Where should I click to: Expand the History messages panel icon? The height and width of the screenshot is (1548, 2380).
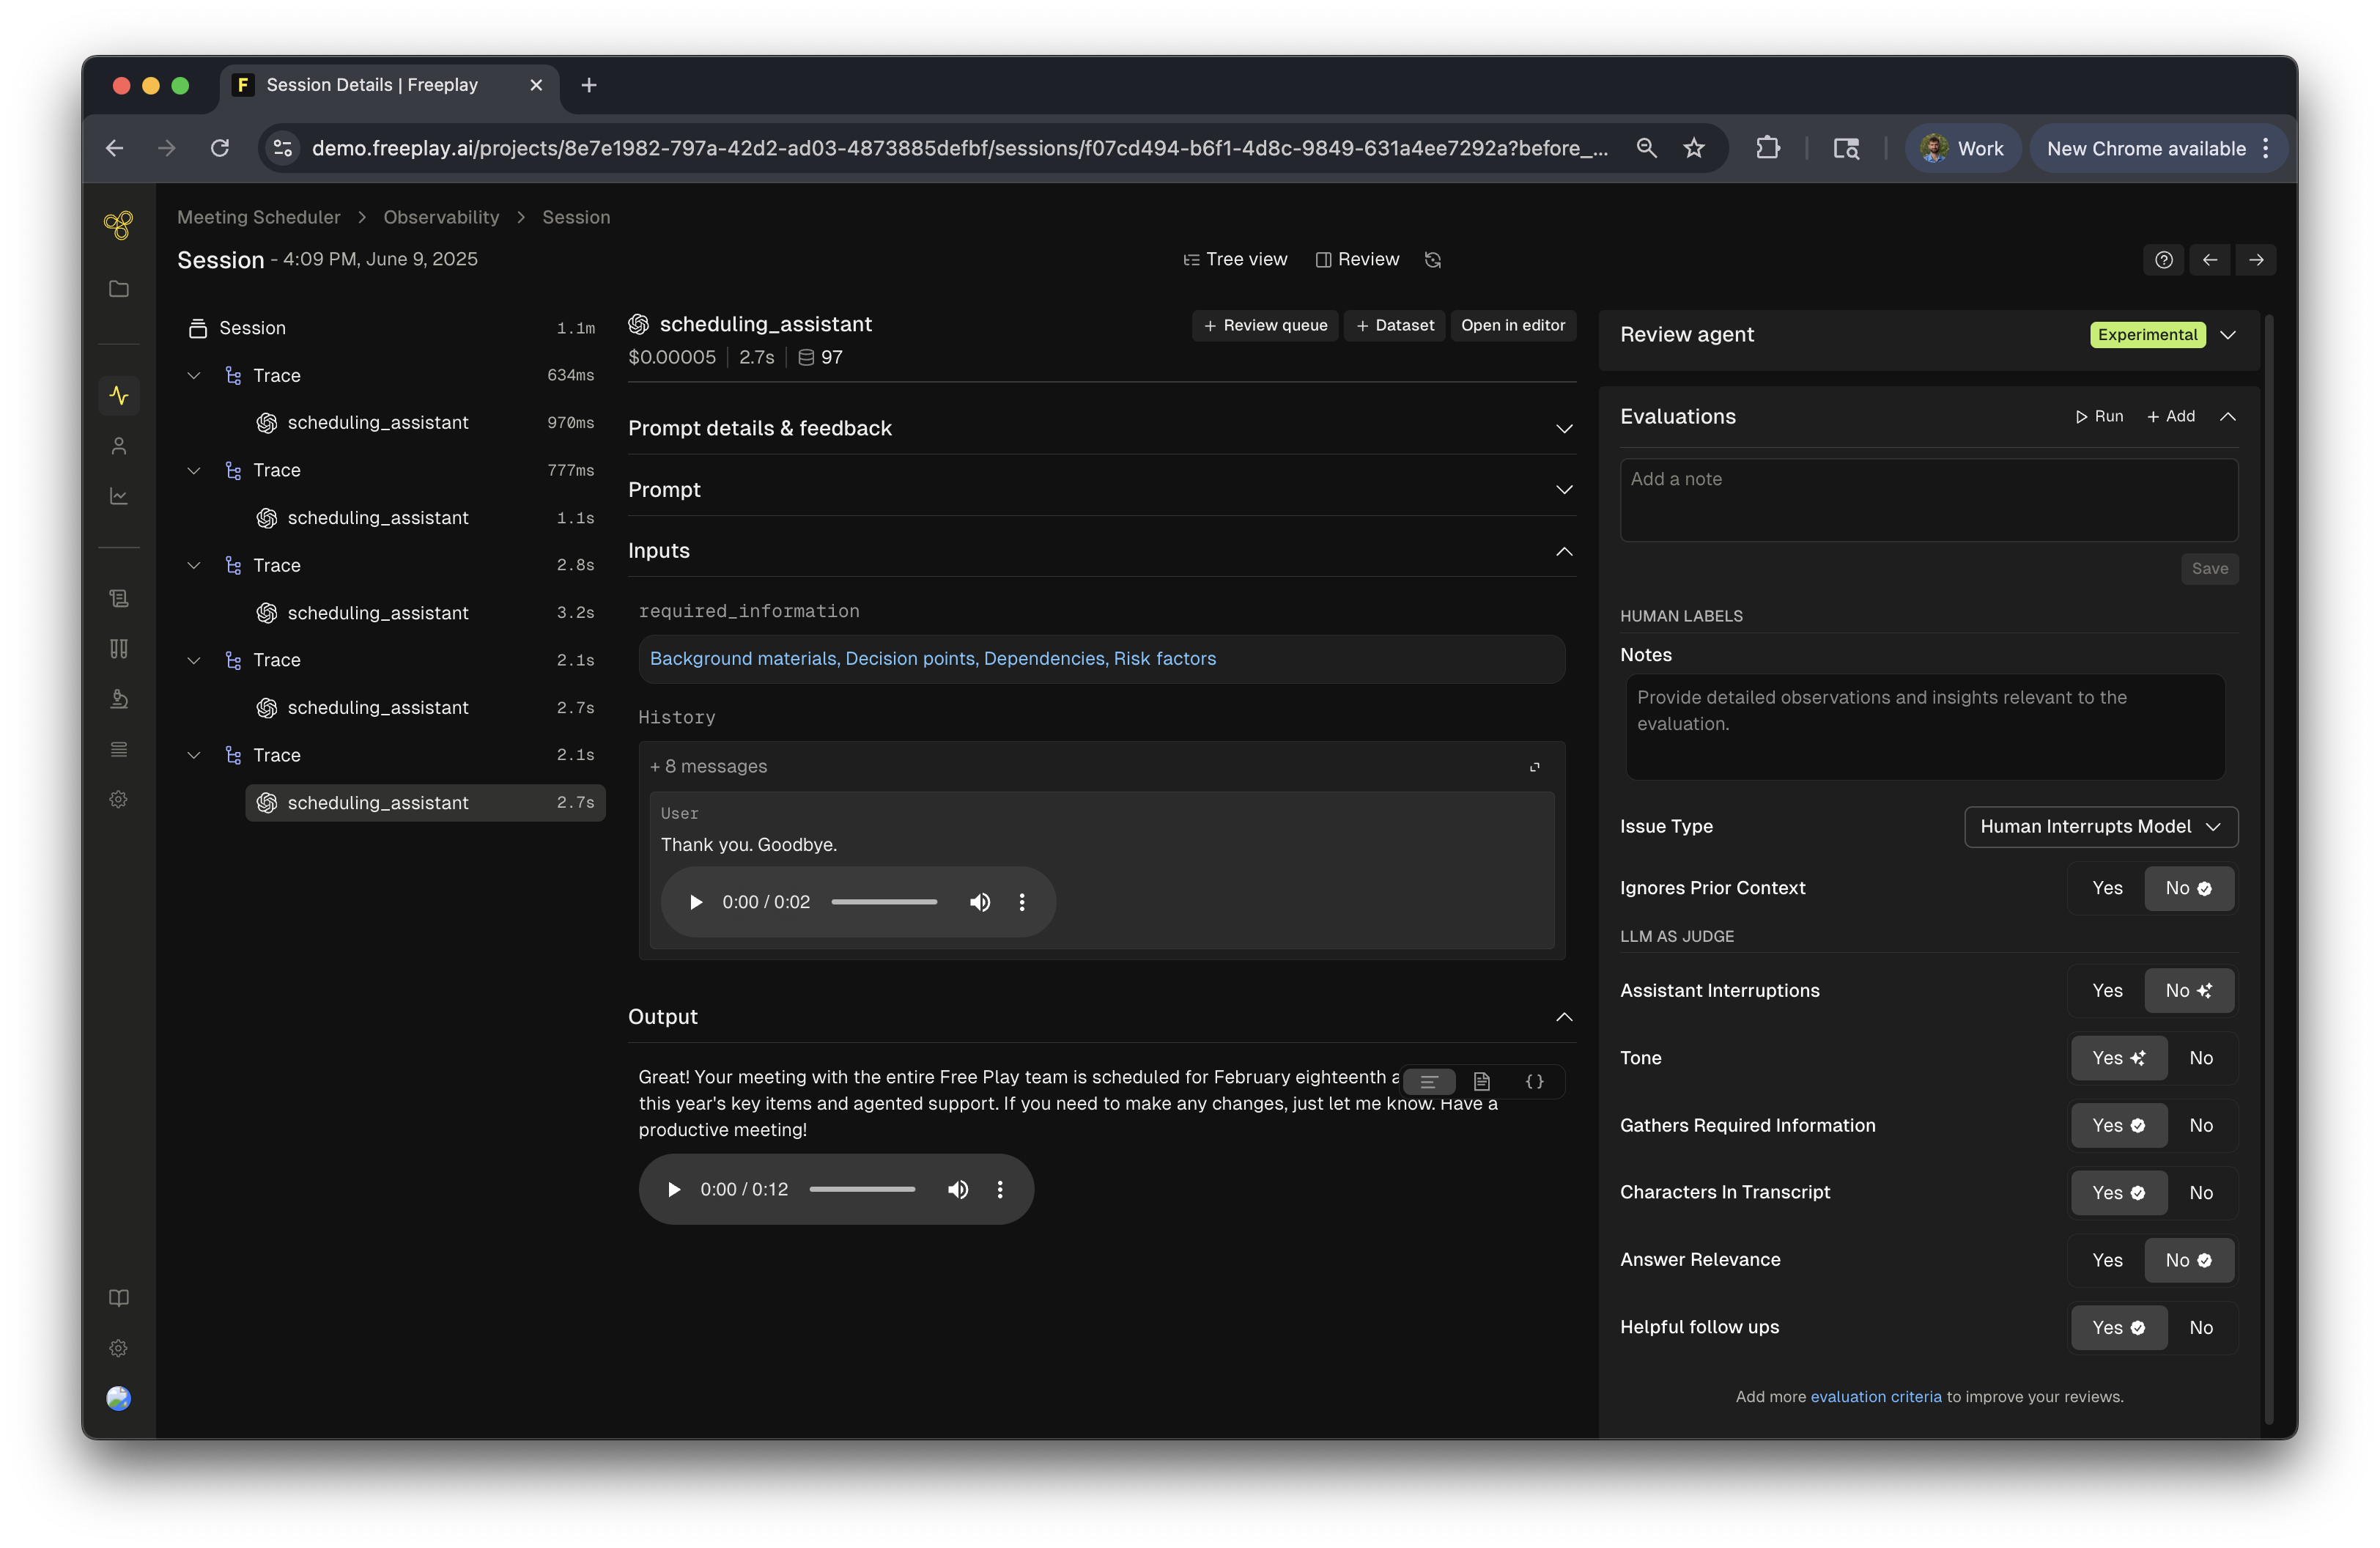1534,767
